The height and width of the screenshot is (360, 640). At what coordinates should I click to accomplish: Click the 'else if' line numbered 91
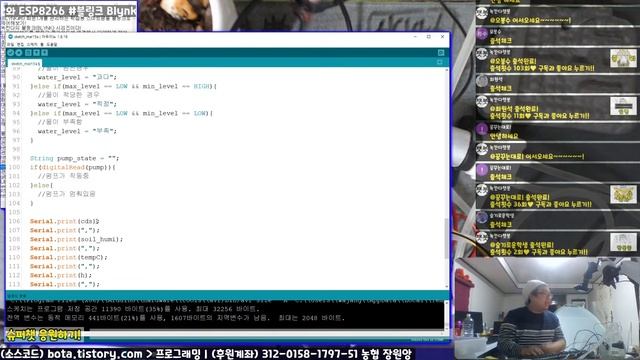pos(123,87)
